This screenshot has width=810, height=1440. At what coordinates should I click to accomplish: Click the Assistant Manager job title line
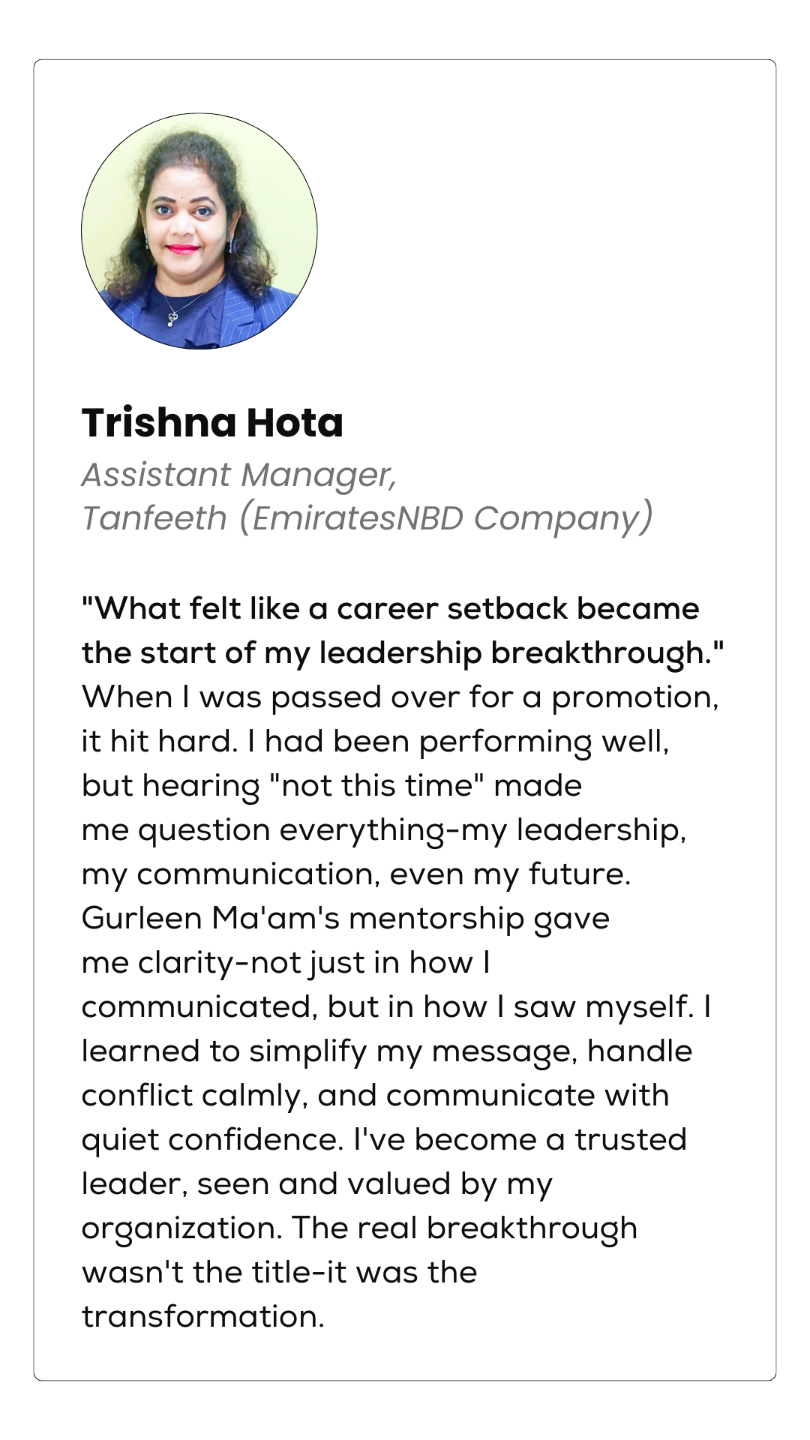(239, 475)
